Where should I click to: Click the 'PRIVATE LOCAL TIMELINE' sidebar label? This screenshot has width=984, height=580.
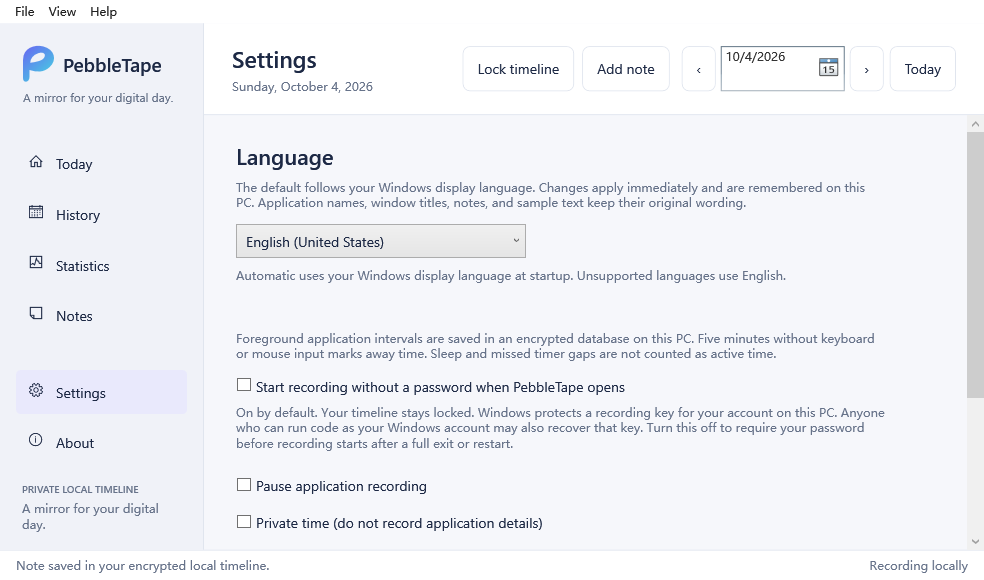point(80,490)
